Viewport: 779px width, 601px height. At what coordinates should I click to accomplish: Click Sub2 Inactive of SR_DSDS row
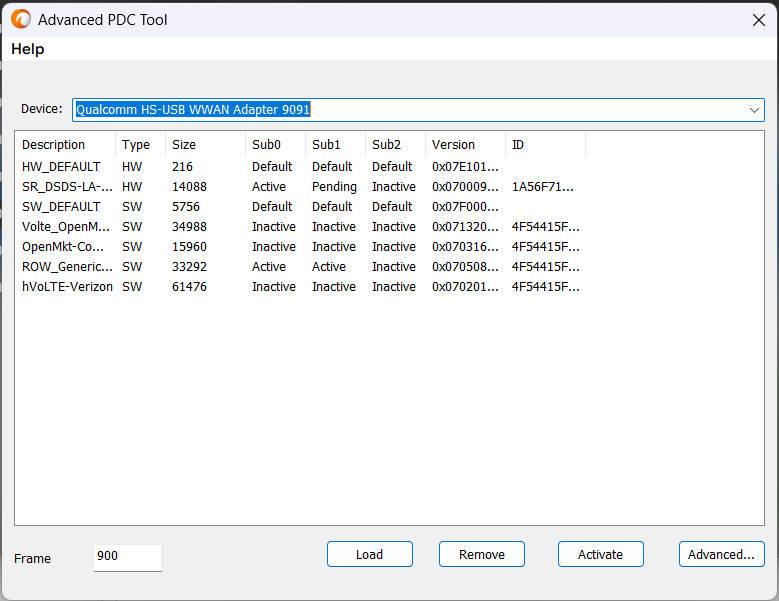click(x=394, y=187)
